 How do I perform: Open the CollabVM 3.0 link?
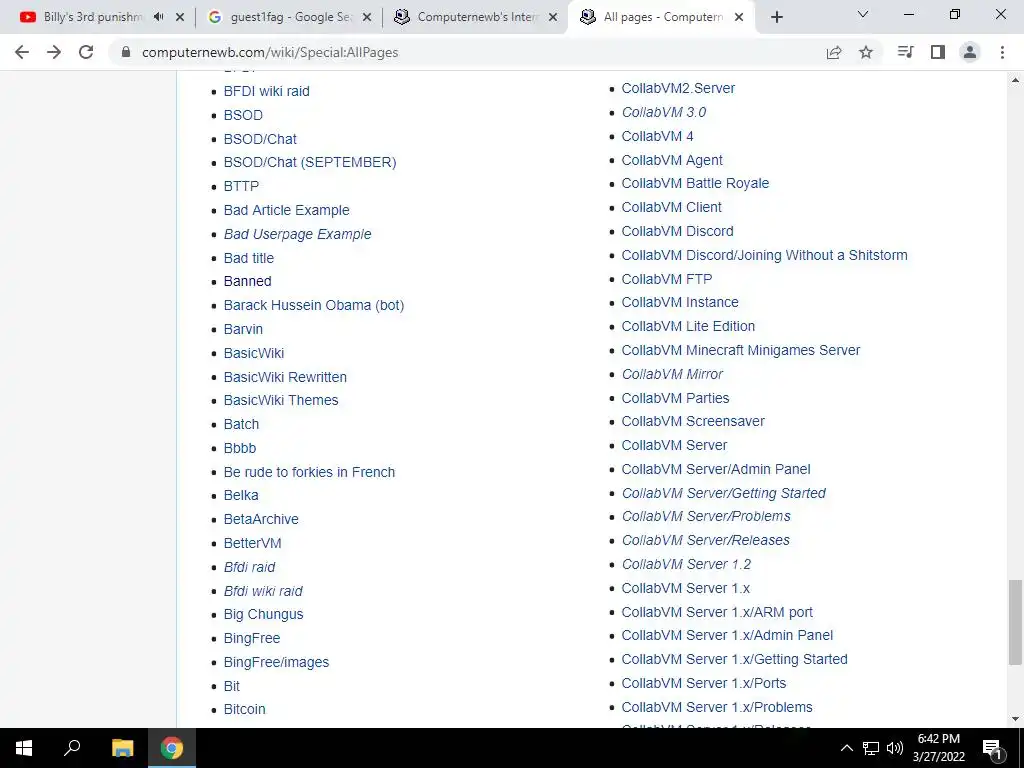664,112
